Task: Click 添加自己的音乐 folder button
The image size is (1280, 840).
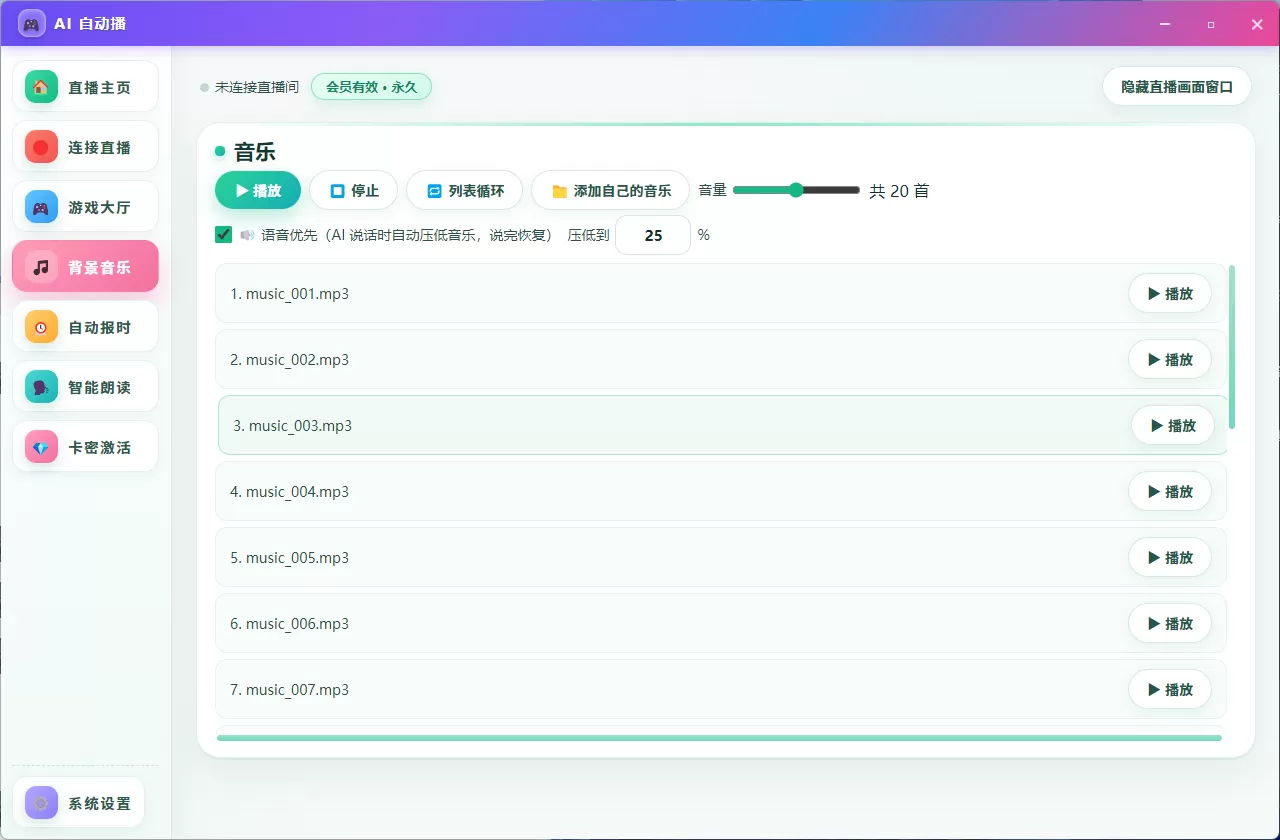Action: point(611,190)
